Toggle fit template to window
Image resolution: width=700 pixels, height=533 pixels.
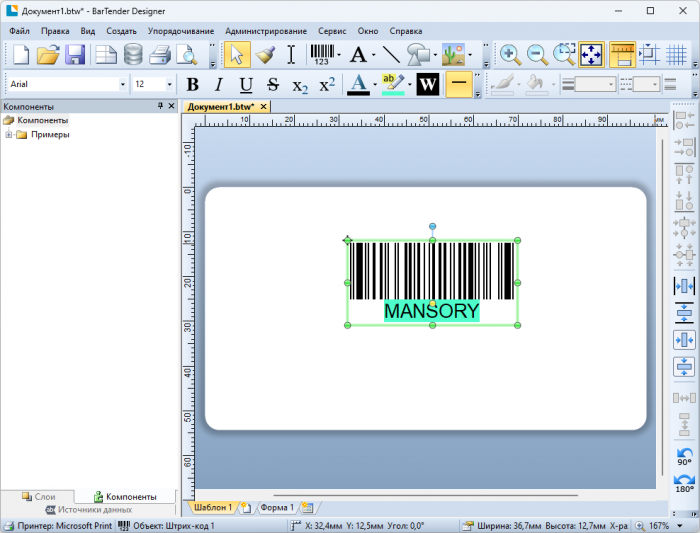pos(592,55)
